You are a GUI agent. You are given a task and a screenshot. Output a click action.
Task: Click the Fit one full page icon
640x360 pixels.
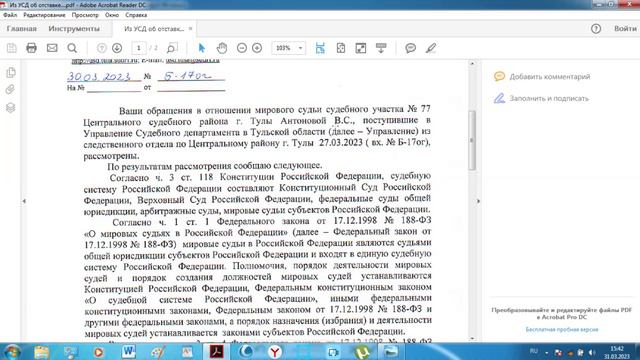click(341, 48)
